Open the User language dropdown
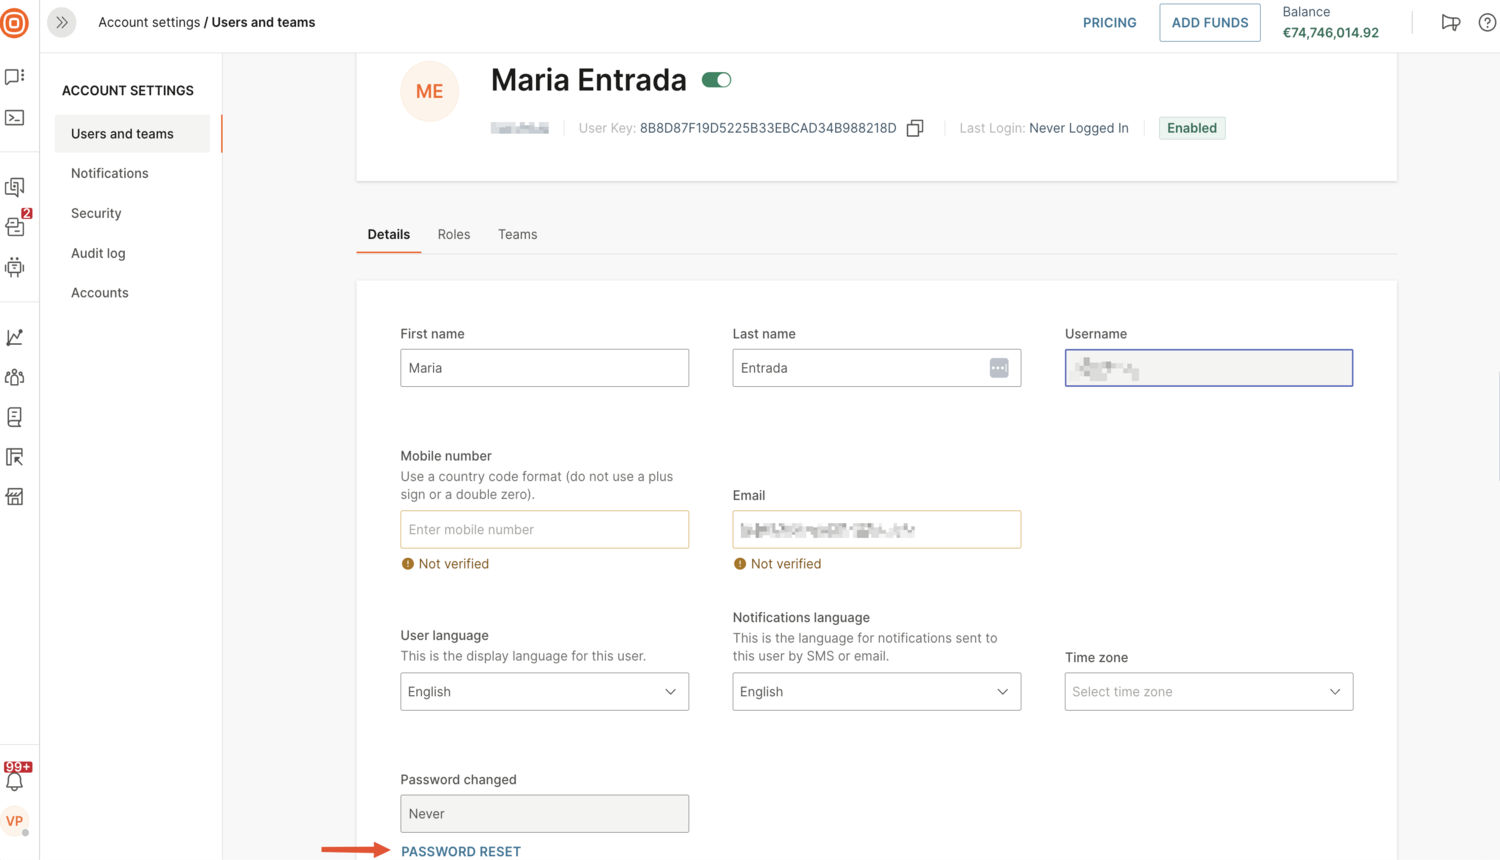Image resolution: width=1500 pixels, height=860 pixels. tap(544, 692)
